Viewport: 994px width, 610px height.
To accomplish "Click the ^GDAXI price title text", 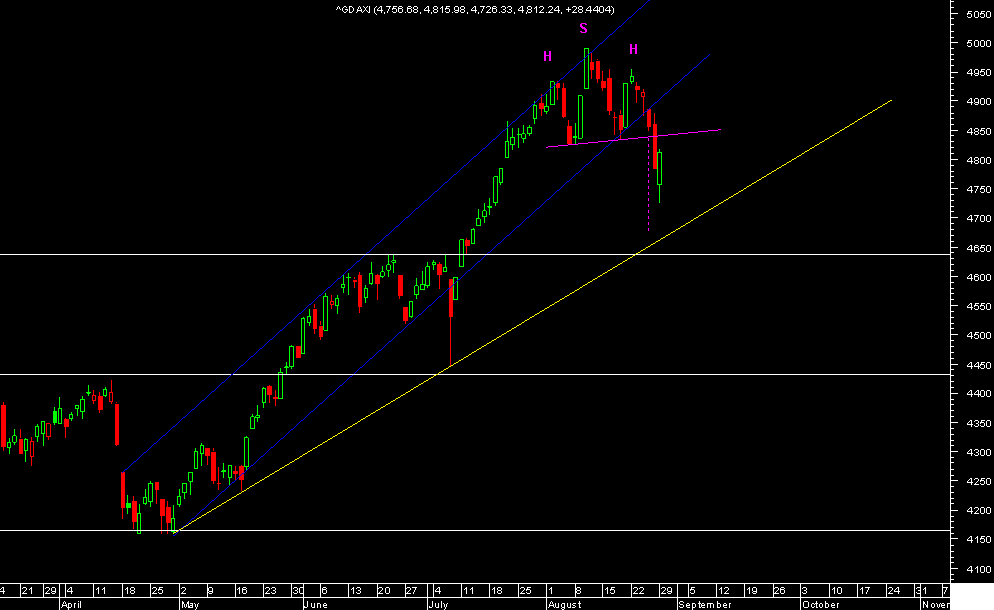I will (475, 10).
